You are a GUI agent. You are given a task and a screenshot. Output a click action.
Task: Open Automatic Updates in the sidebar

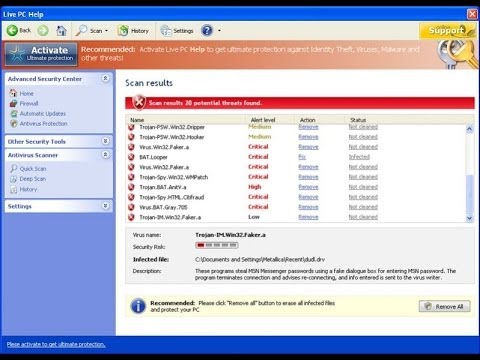point(43,113)
